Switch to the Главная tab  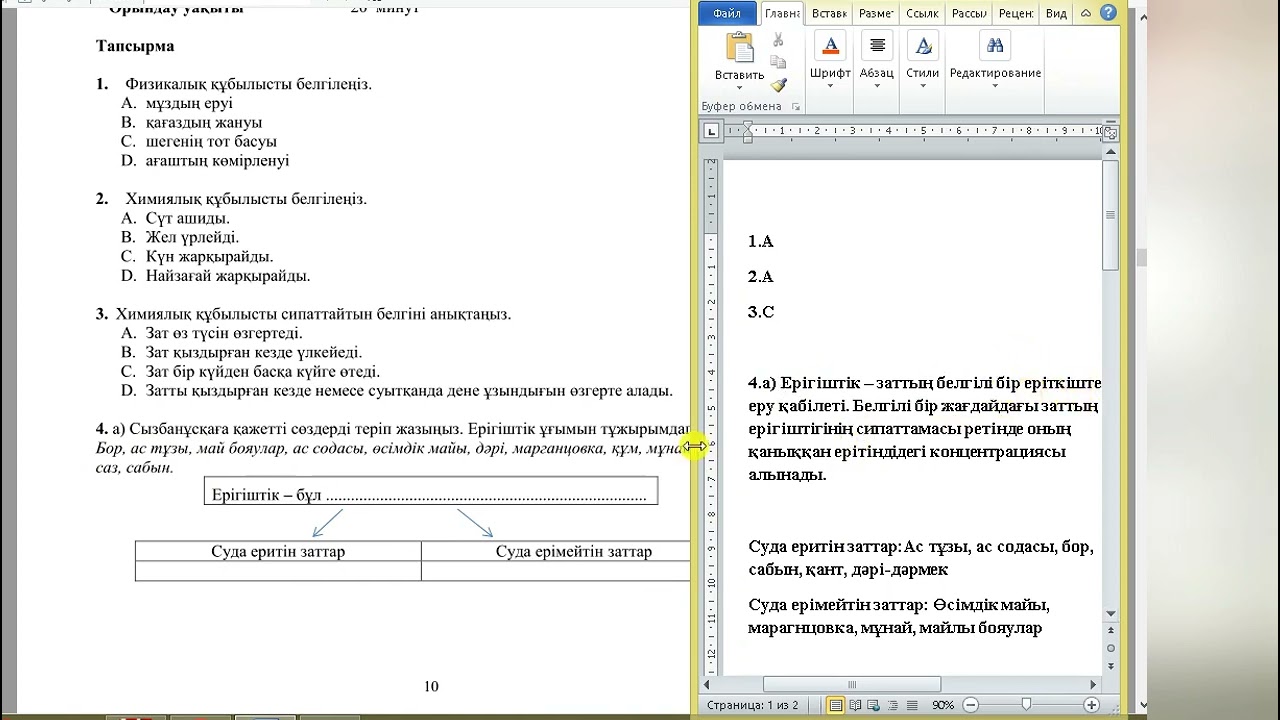tap(782, 13)
